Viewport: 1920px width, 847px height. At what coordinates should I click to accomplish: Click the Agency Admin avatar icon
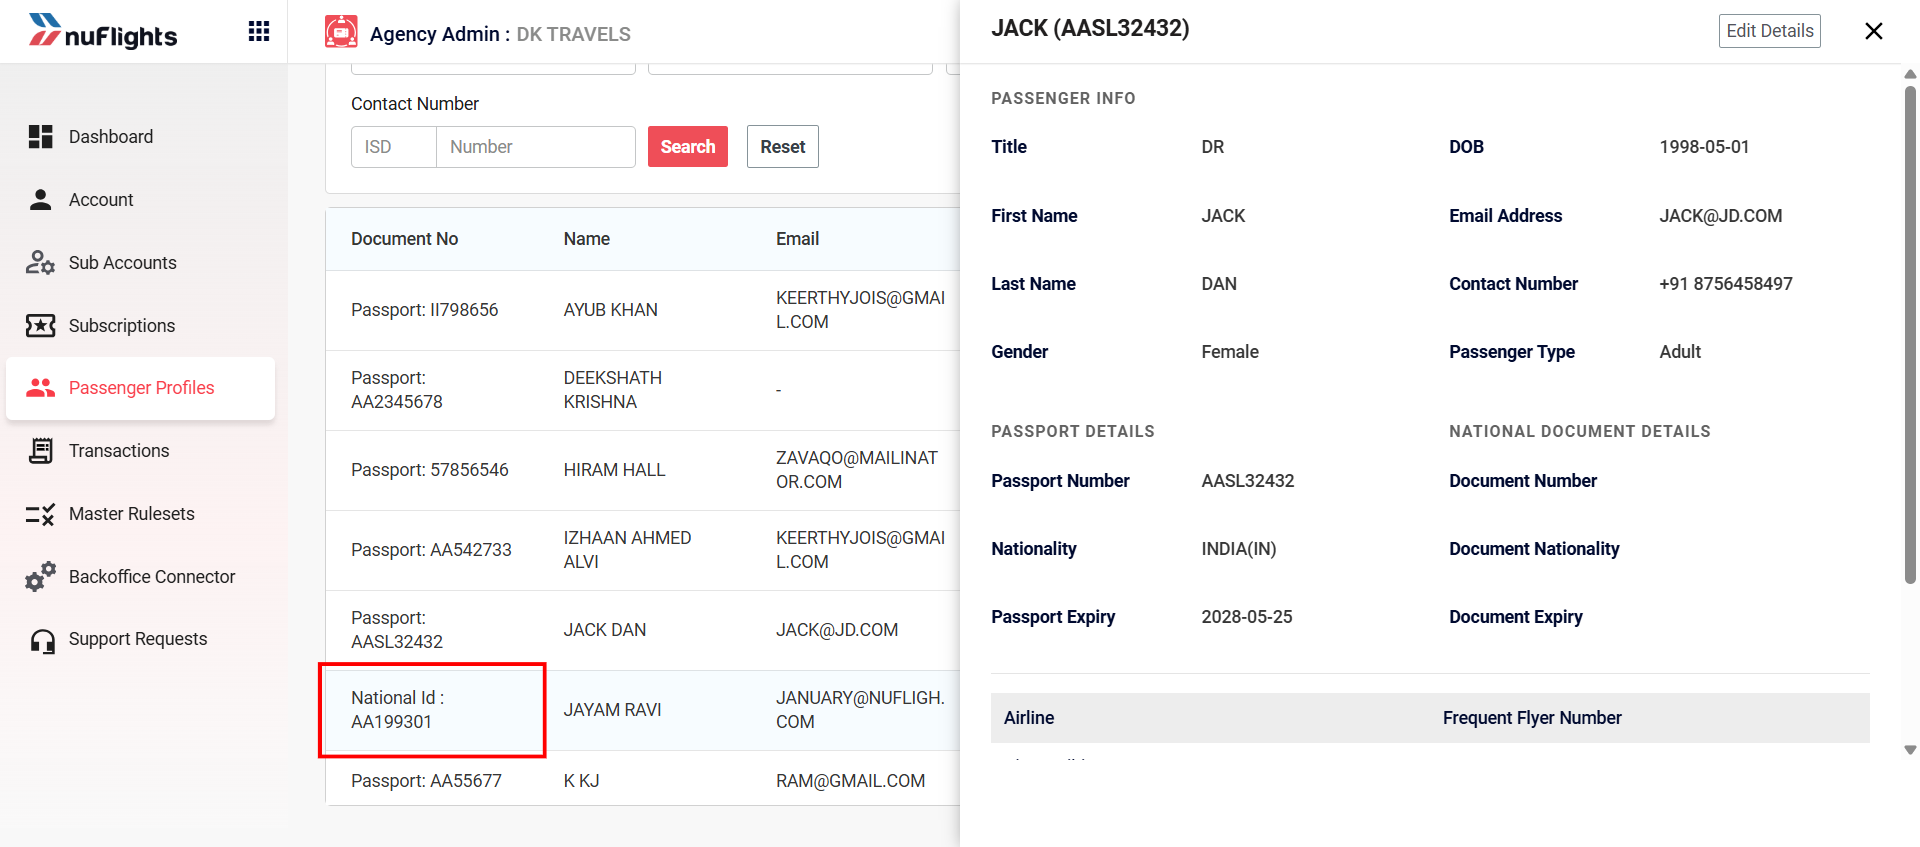coord(341,32)
